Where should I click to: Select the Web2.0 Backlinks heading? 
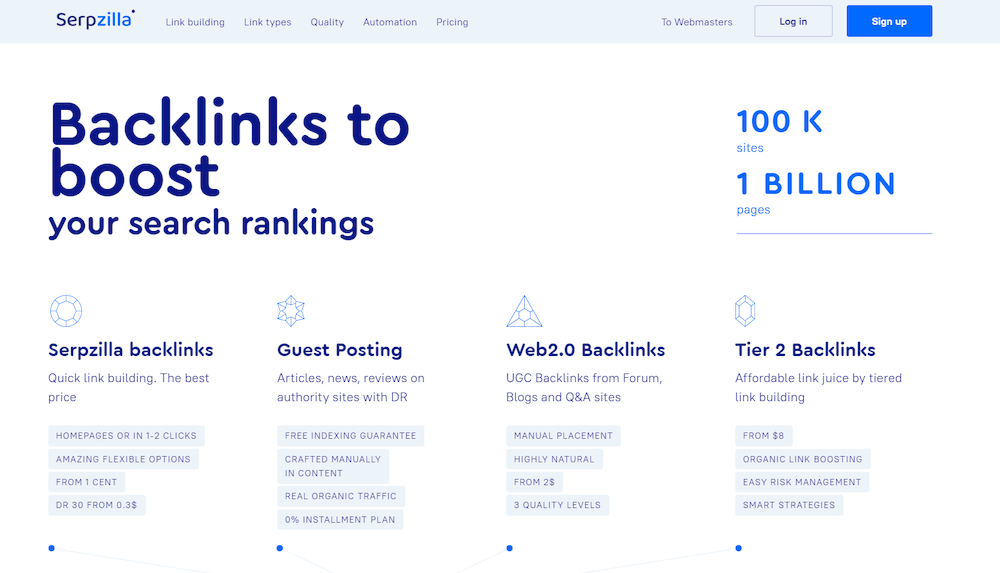586,350
